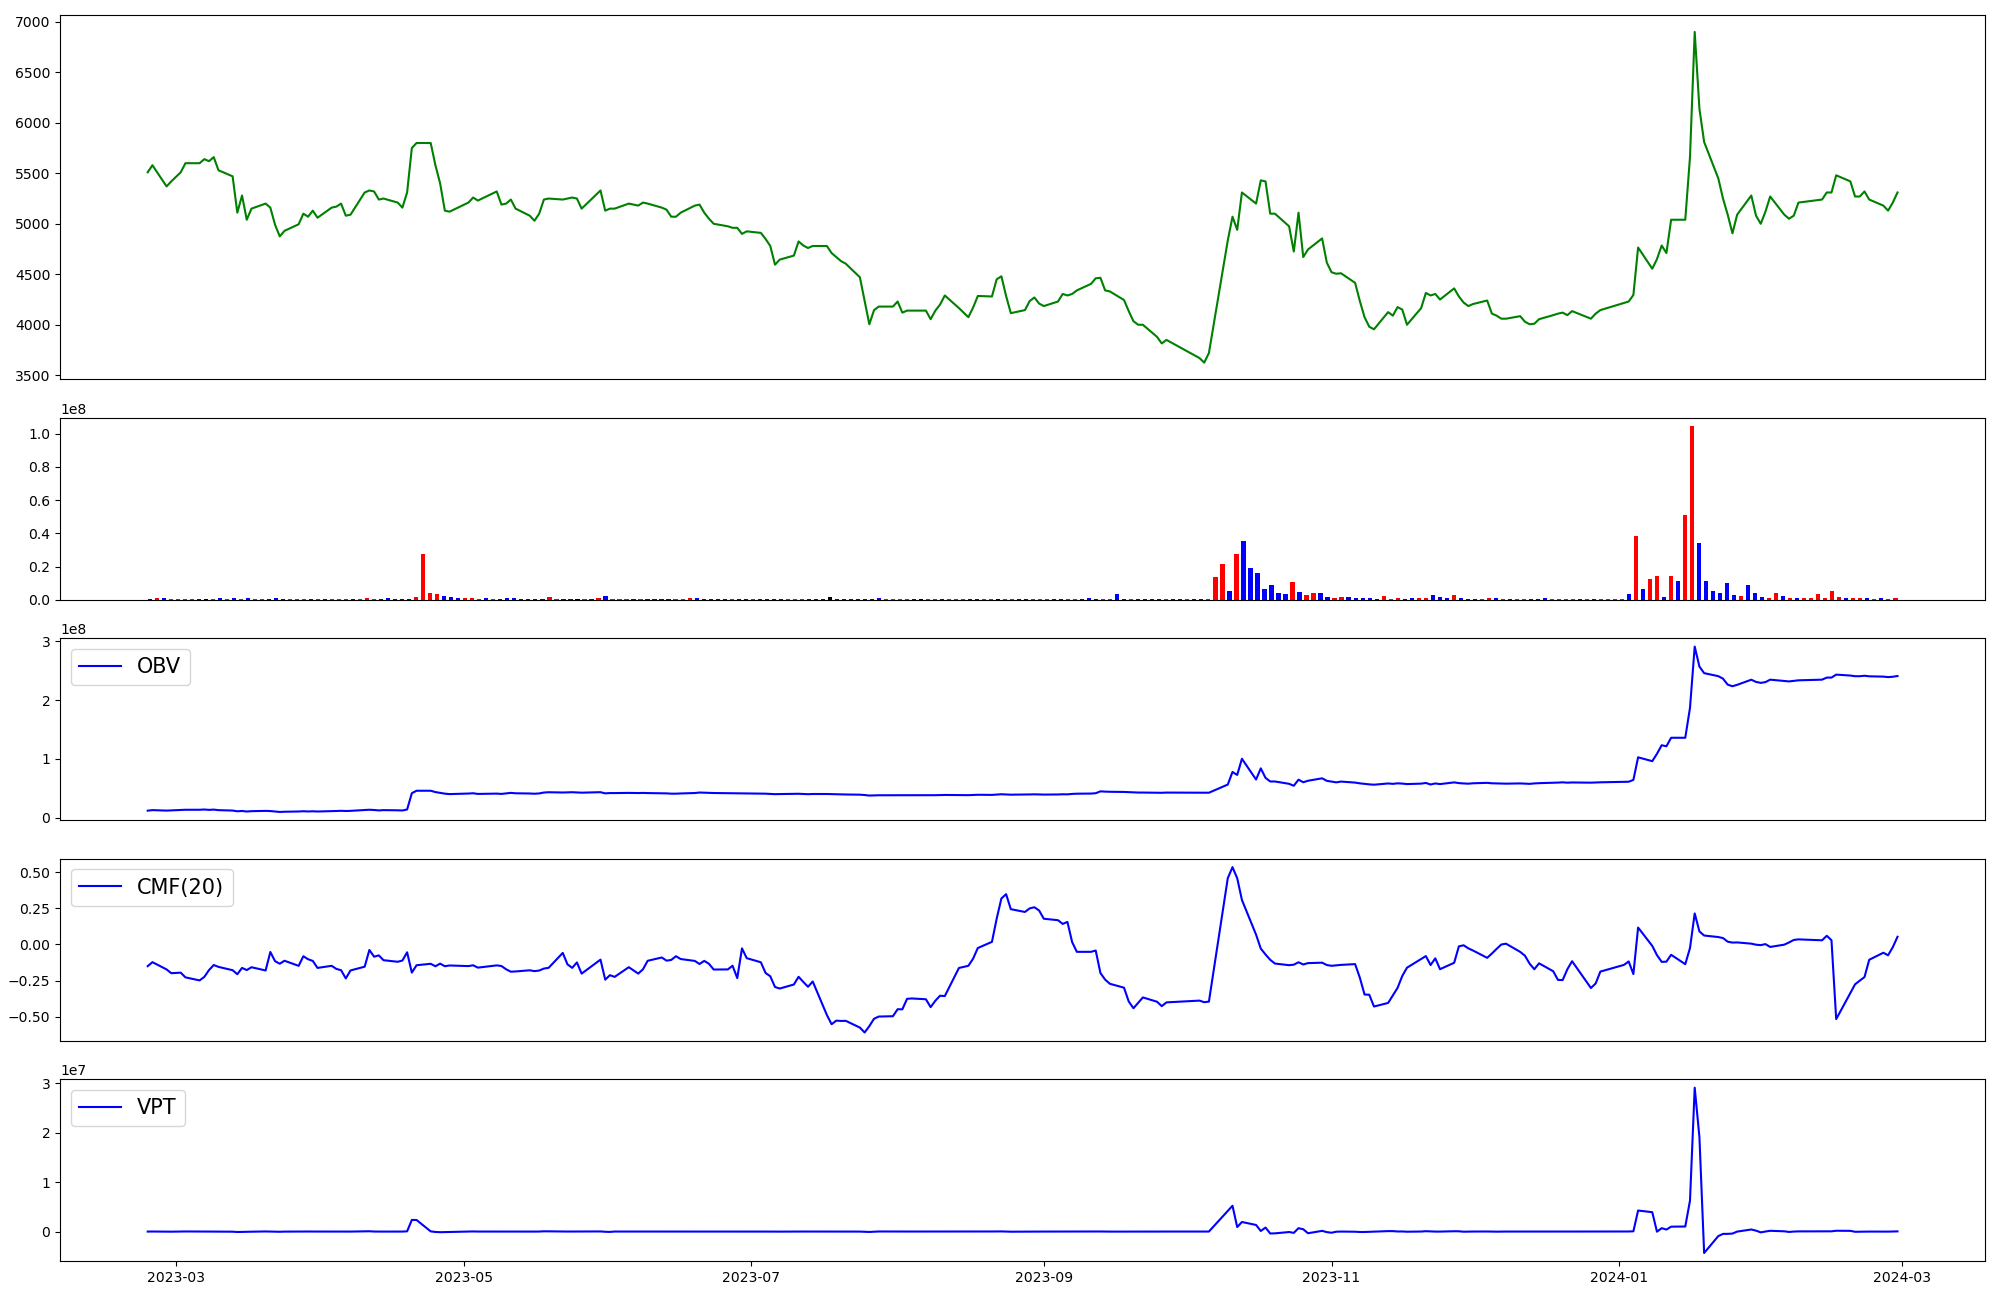Click the OBV legend label
Image resolution: width=2000 pixels, height=1300 pixels.
coord(158,666)
